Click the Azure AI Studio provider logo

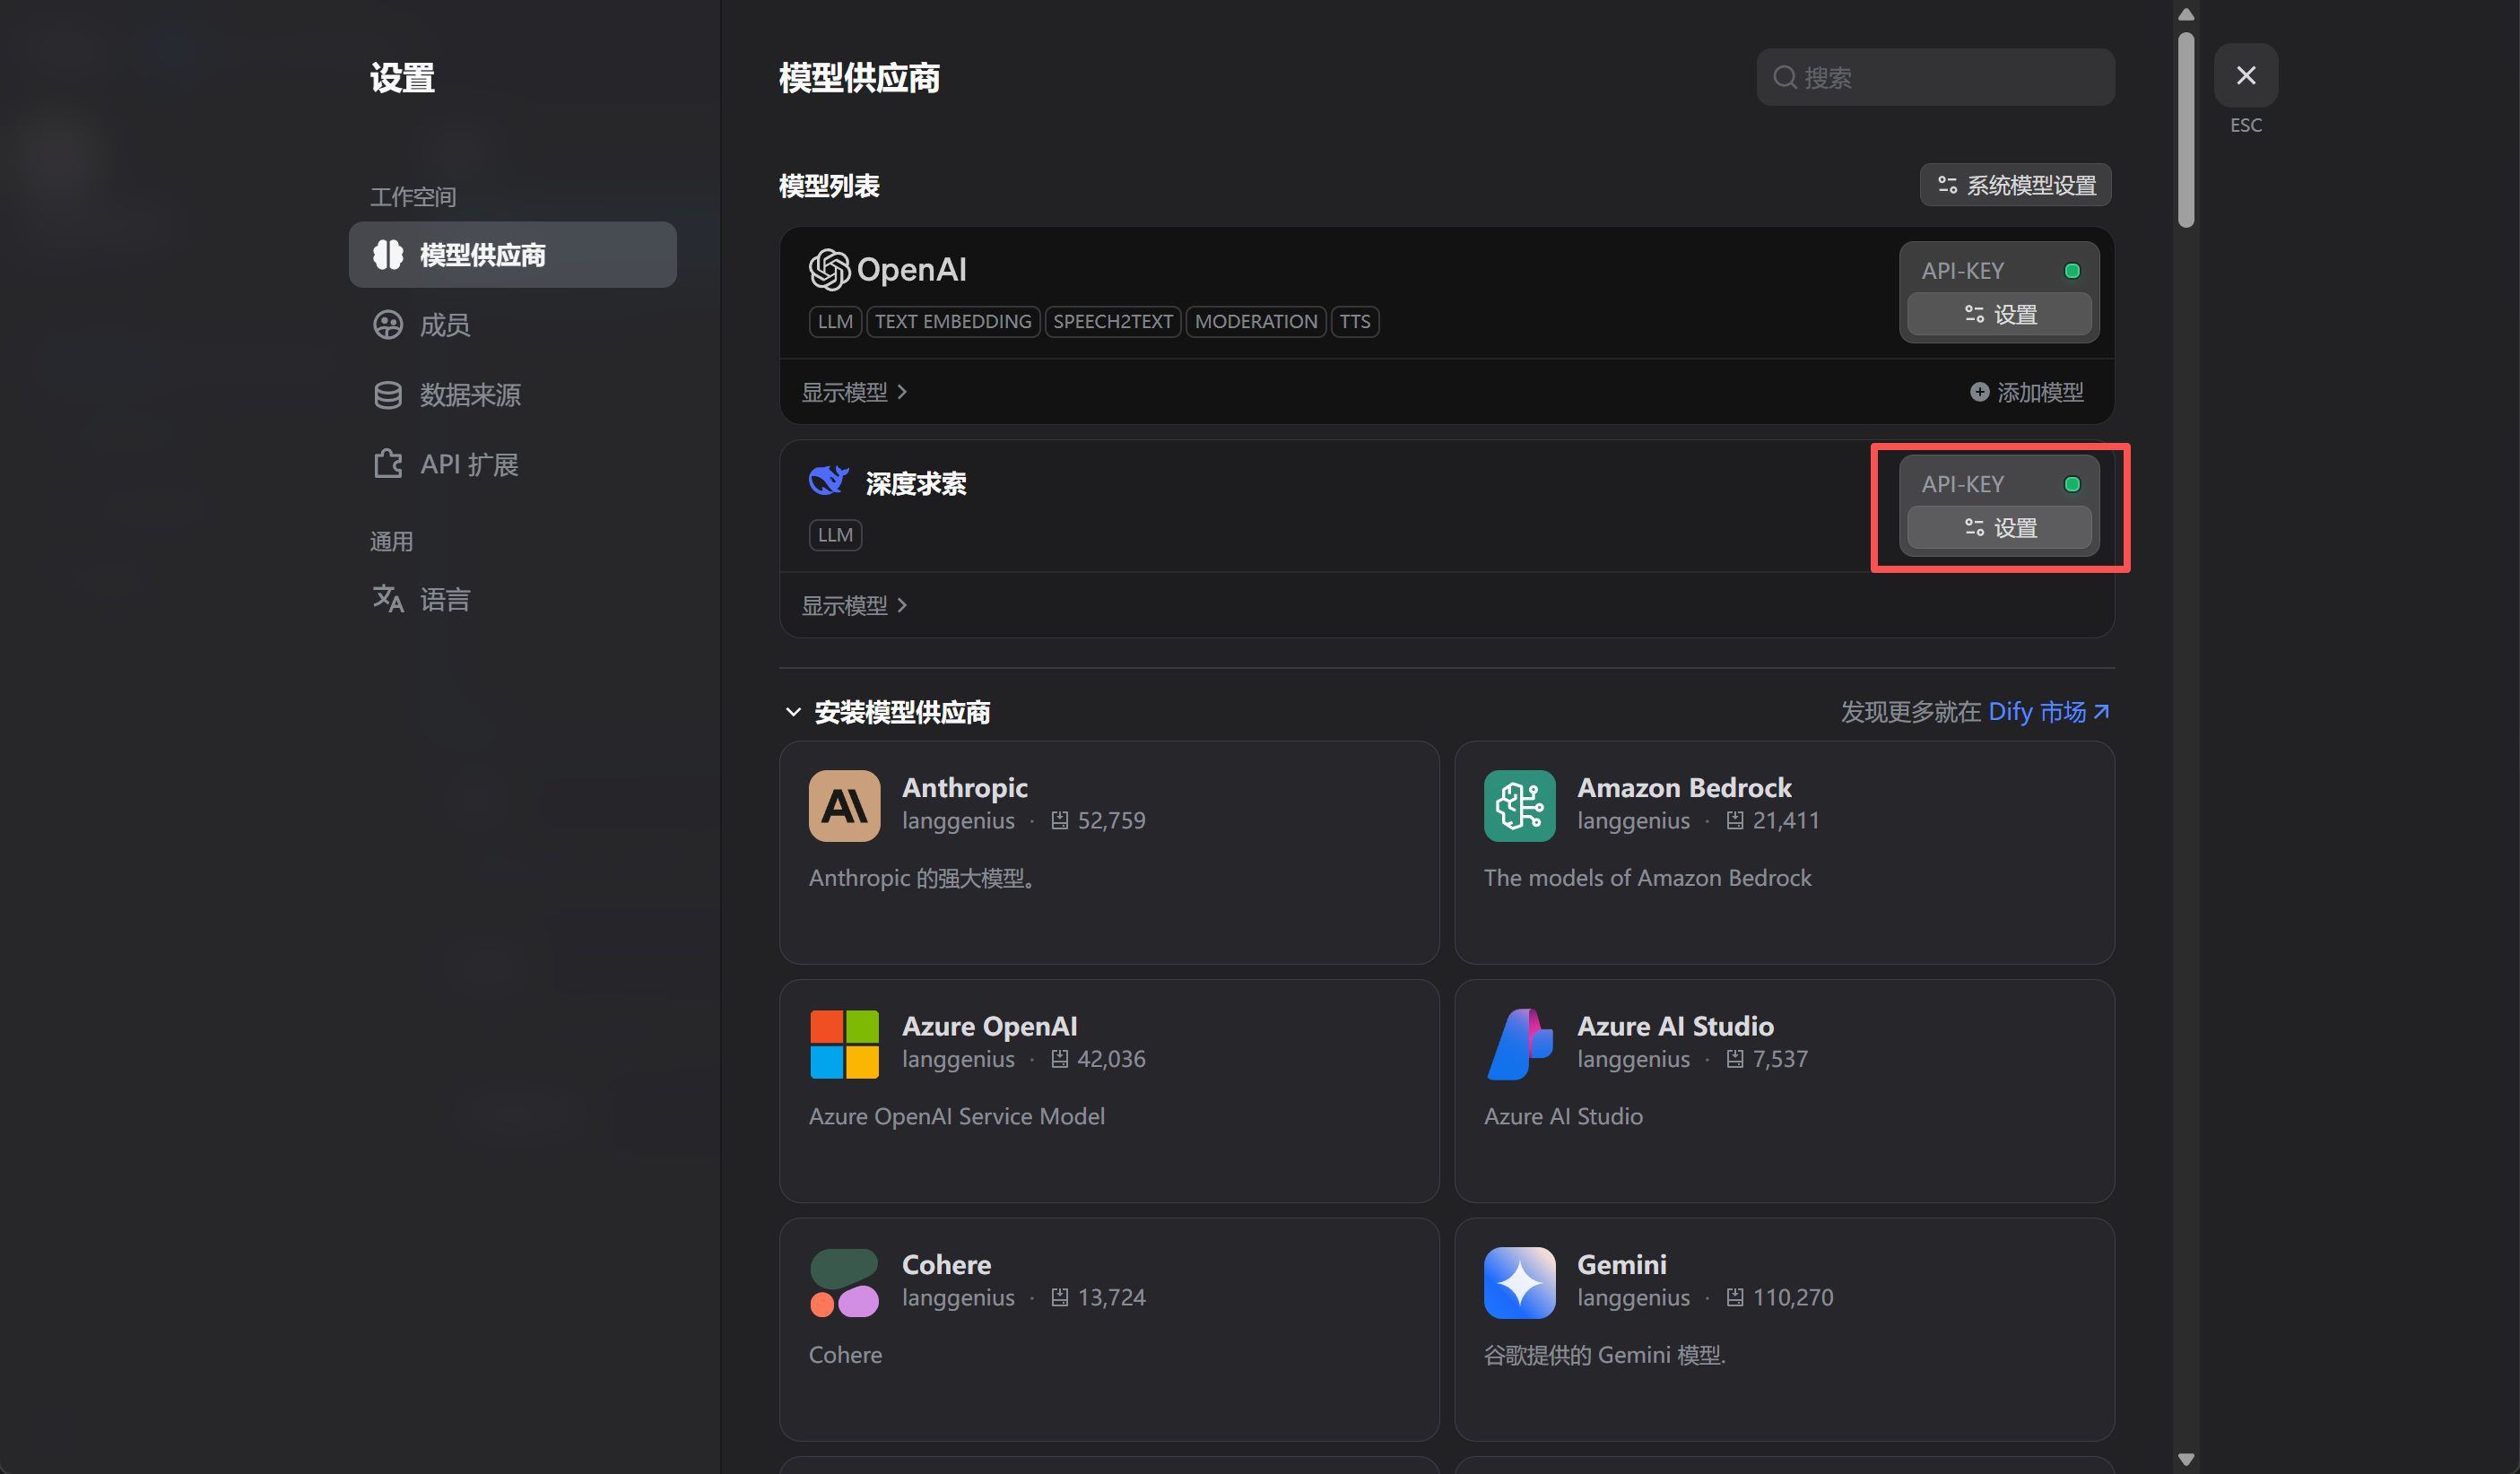(x=1519, y=1044)
